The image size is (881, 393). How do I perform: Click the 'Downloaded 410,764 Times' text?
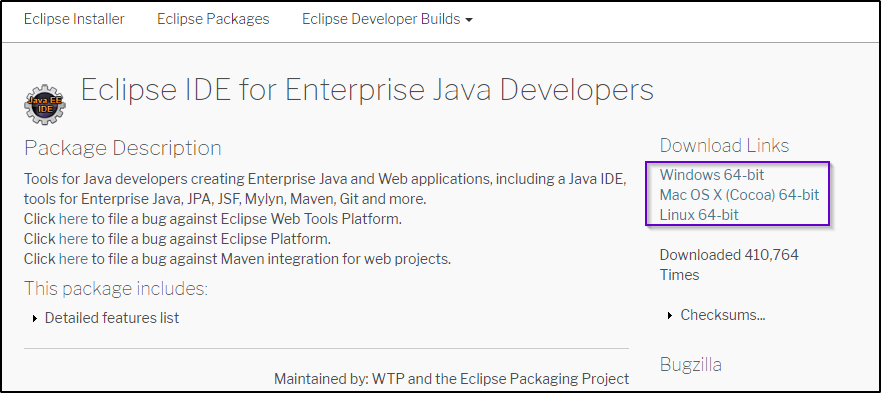click(729, 265)
